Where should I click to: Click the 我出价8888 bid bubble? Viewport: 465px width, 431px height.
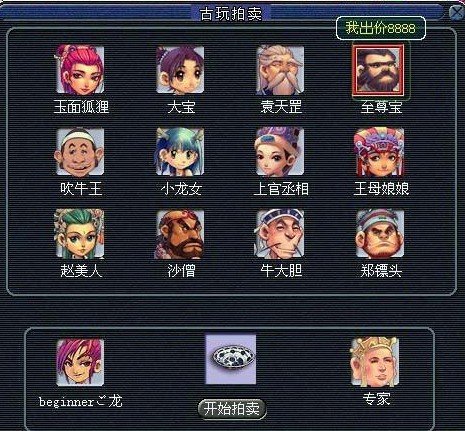pyautogui.click(x=381, y=28)
